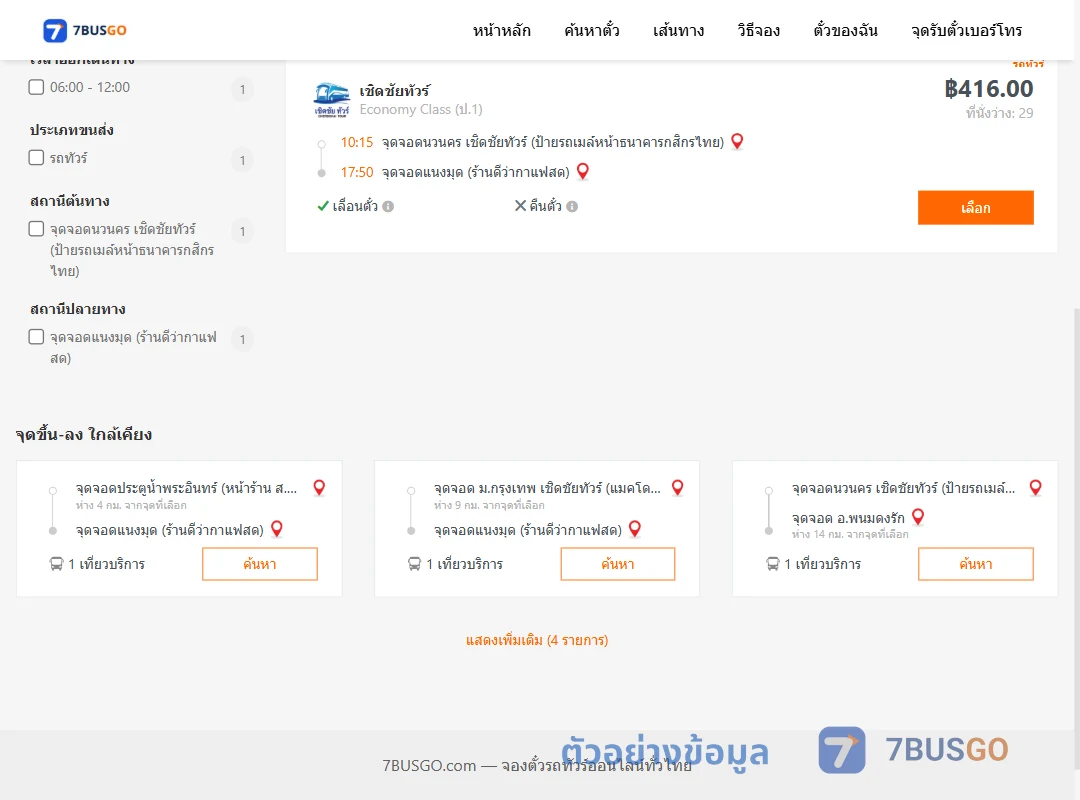The height and width of the screenshot is (800, 1080).
Task: Open the หน้าหลัก menu item
Action: click(501, 30)
